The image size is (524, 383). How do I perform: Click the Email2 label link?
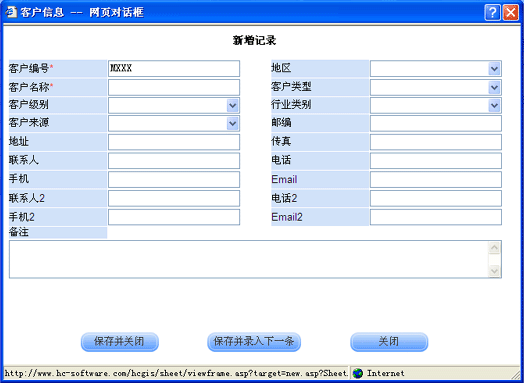tap(287, 217)
